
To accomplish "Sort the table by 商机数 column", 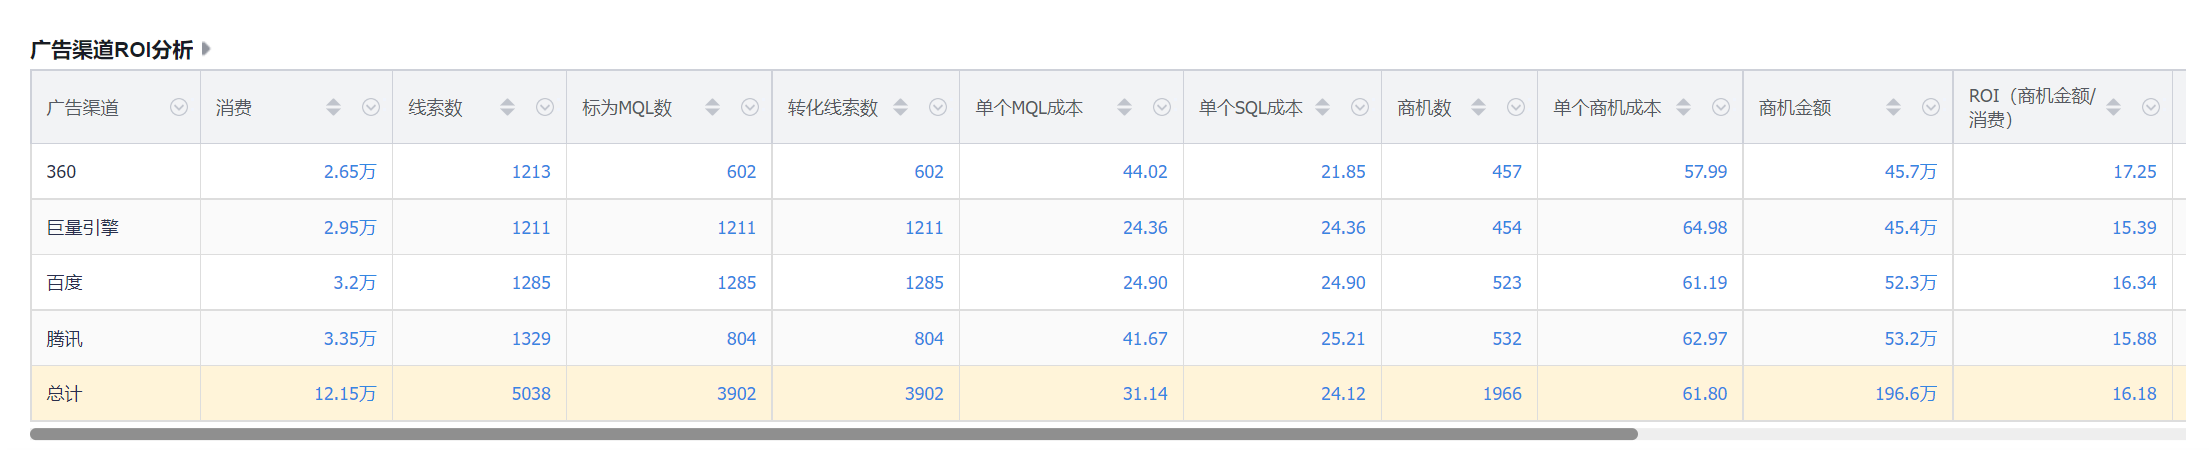I will coord(1478,107).
